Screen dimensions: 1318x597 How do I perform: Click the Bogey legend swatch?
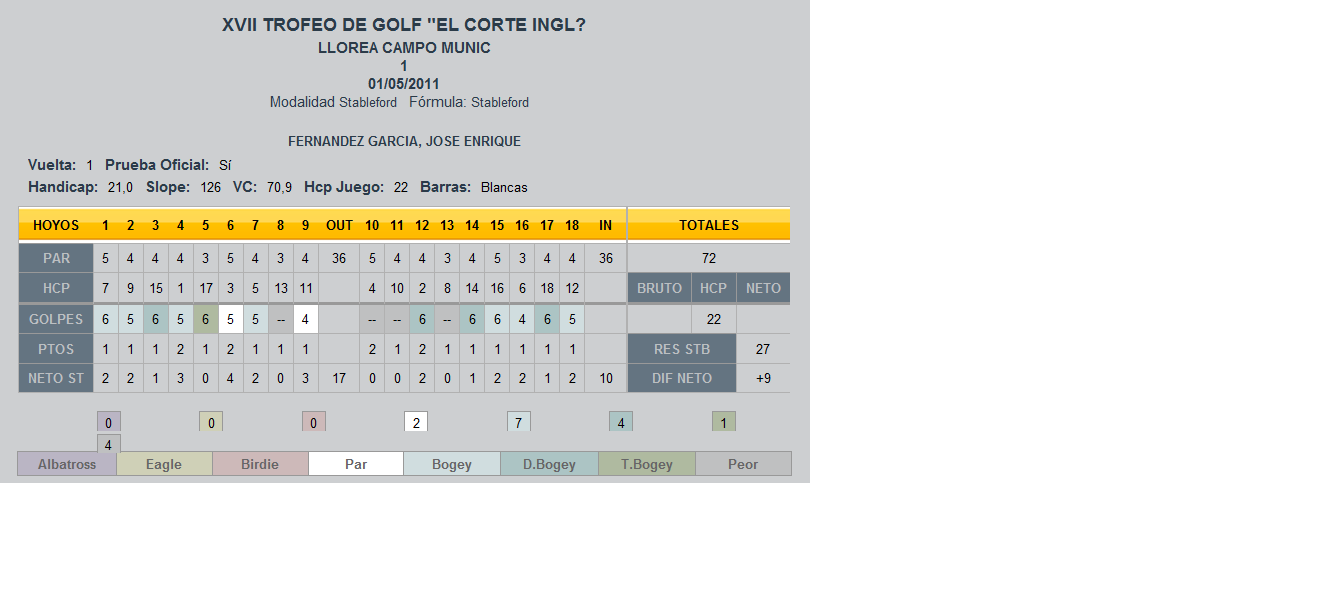452,464
